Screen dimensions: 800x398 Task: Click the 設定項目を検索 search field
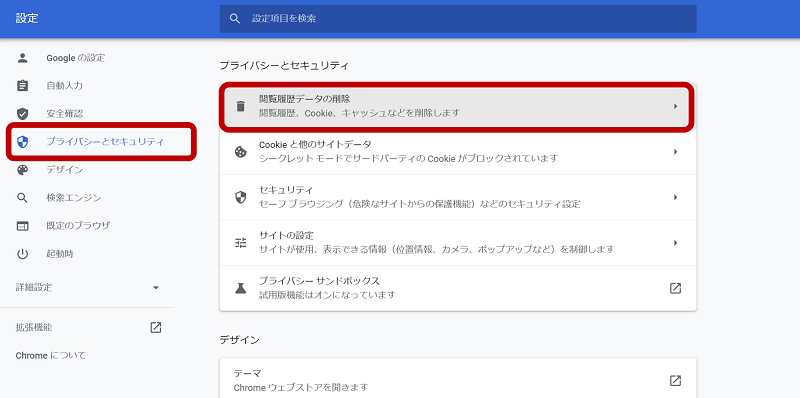(x=458, y=19)
